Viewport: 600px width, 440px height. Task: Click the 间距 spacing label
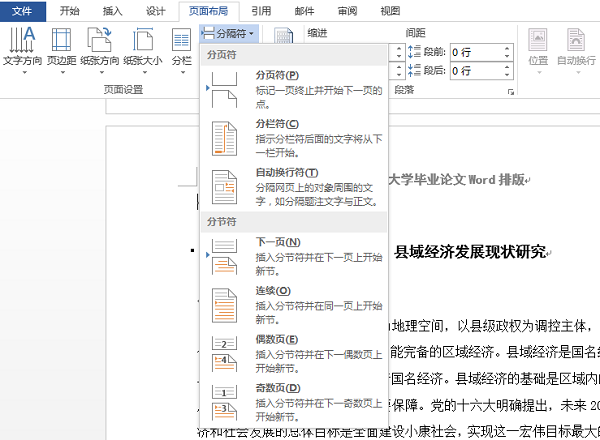[416, 33]
